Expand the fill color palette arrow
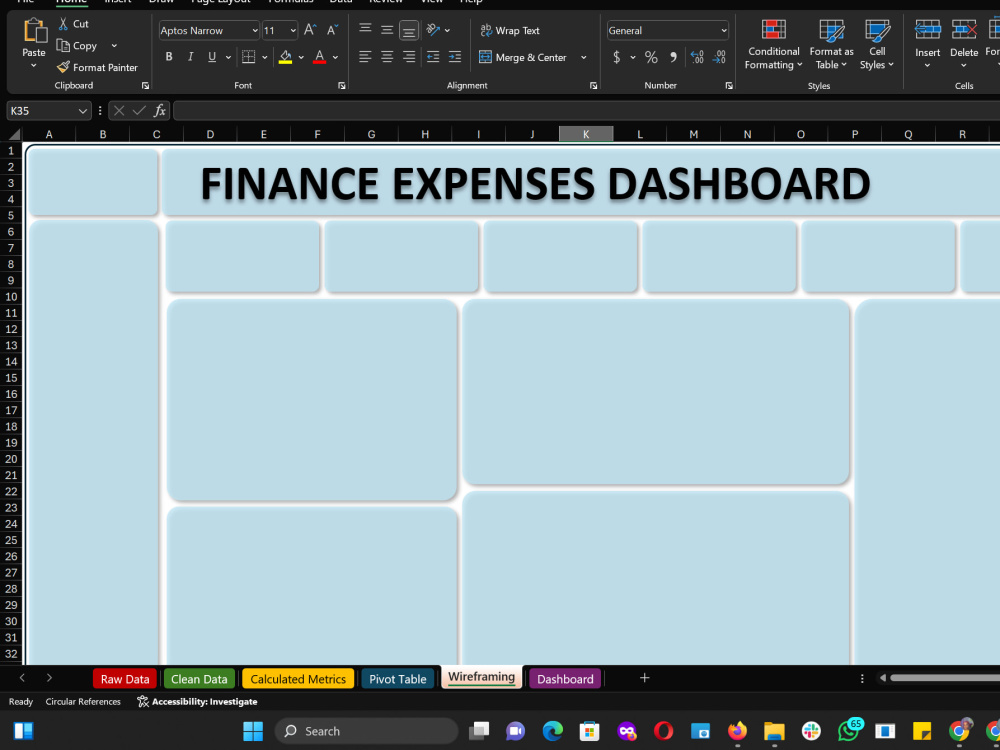 (x=301, y=57)
